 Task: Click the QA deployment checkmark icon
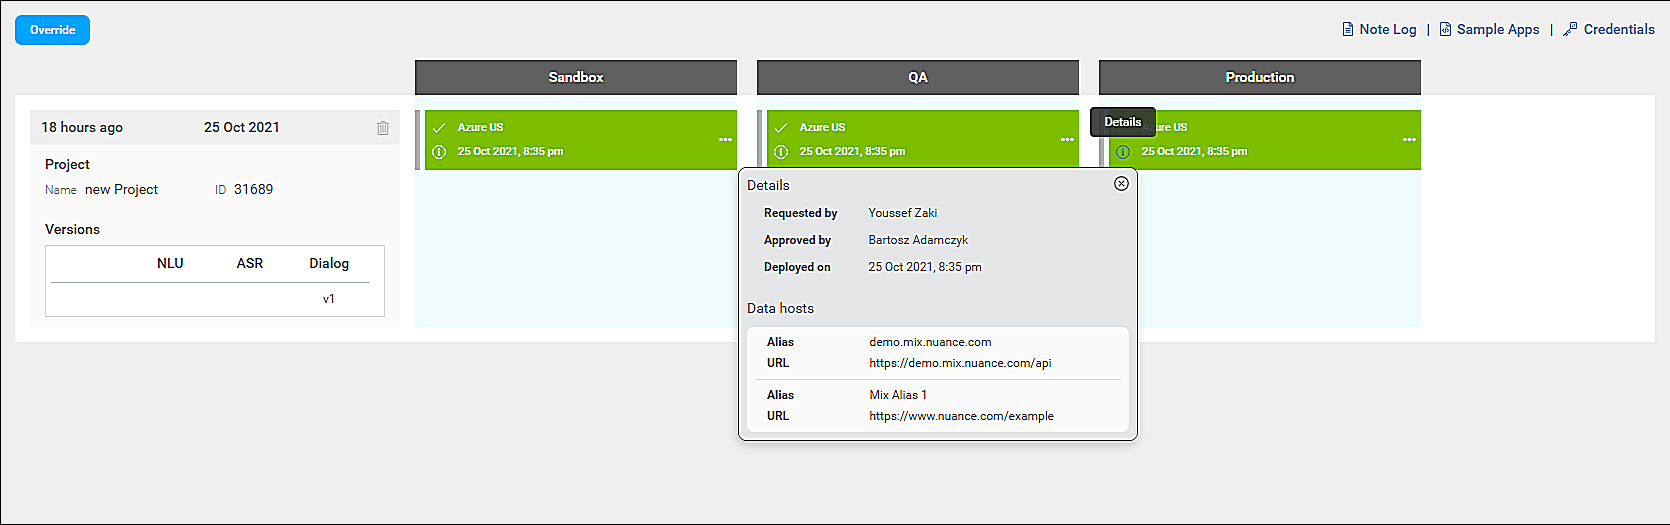point(780,128)
